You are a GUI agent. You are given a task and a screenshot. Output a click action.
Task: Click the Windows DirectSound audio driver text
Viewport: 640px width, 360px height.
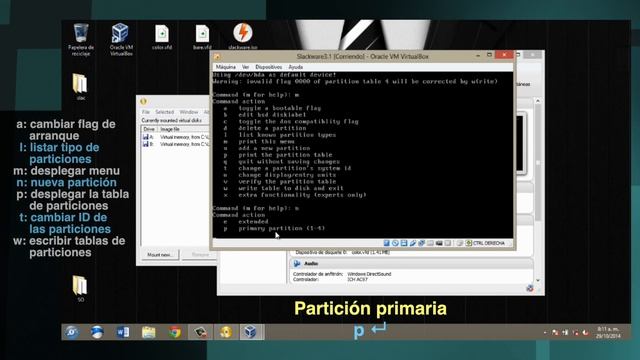coord(369,274)
